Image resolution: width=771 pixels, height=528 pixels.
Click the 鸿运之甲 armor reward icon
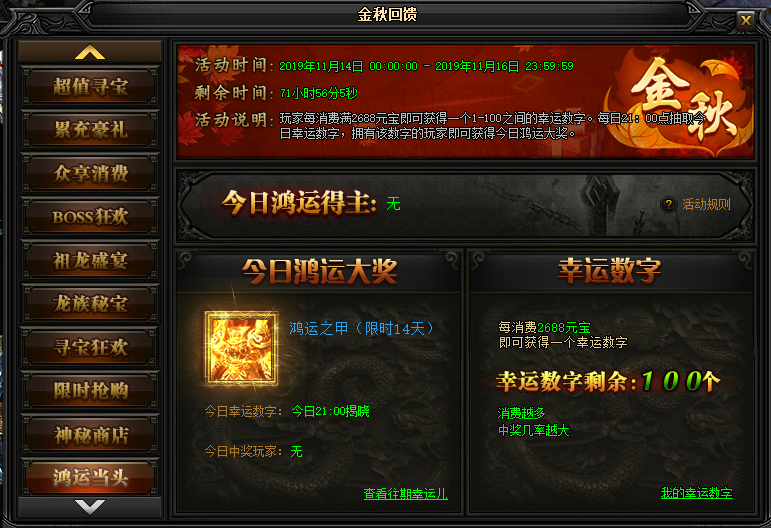[x=241, y=349]
